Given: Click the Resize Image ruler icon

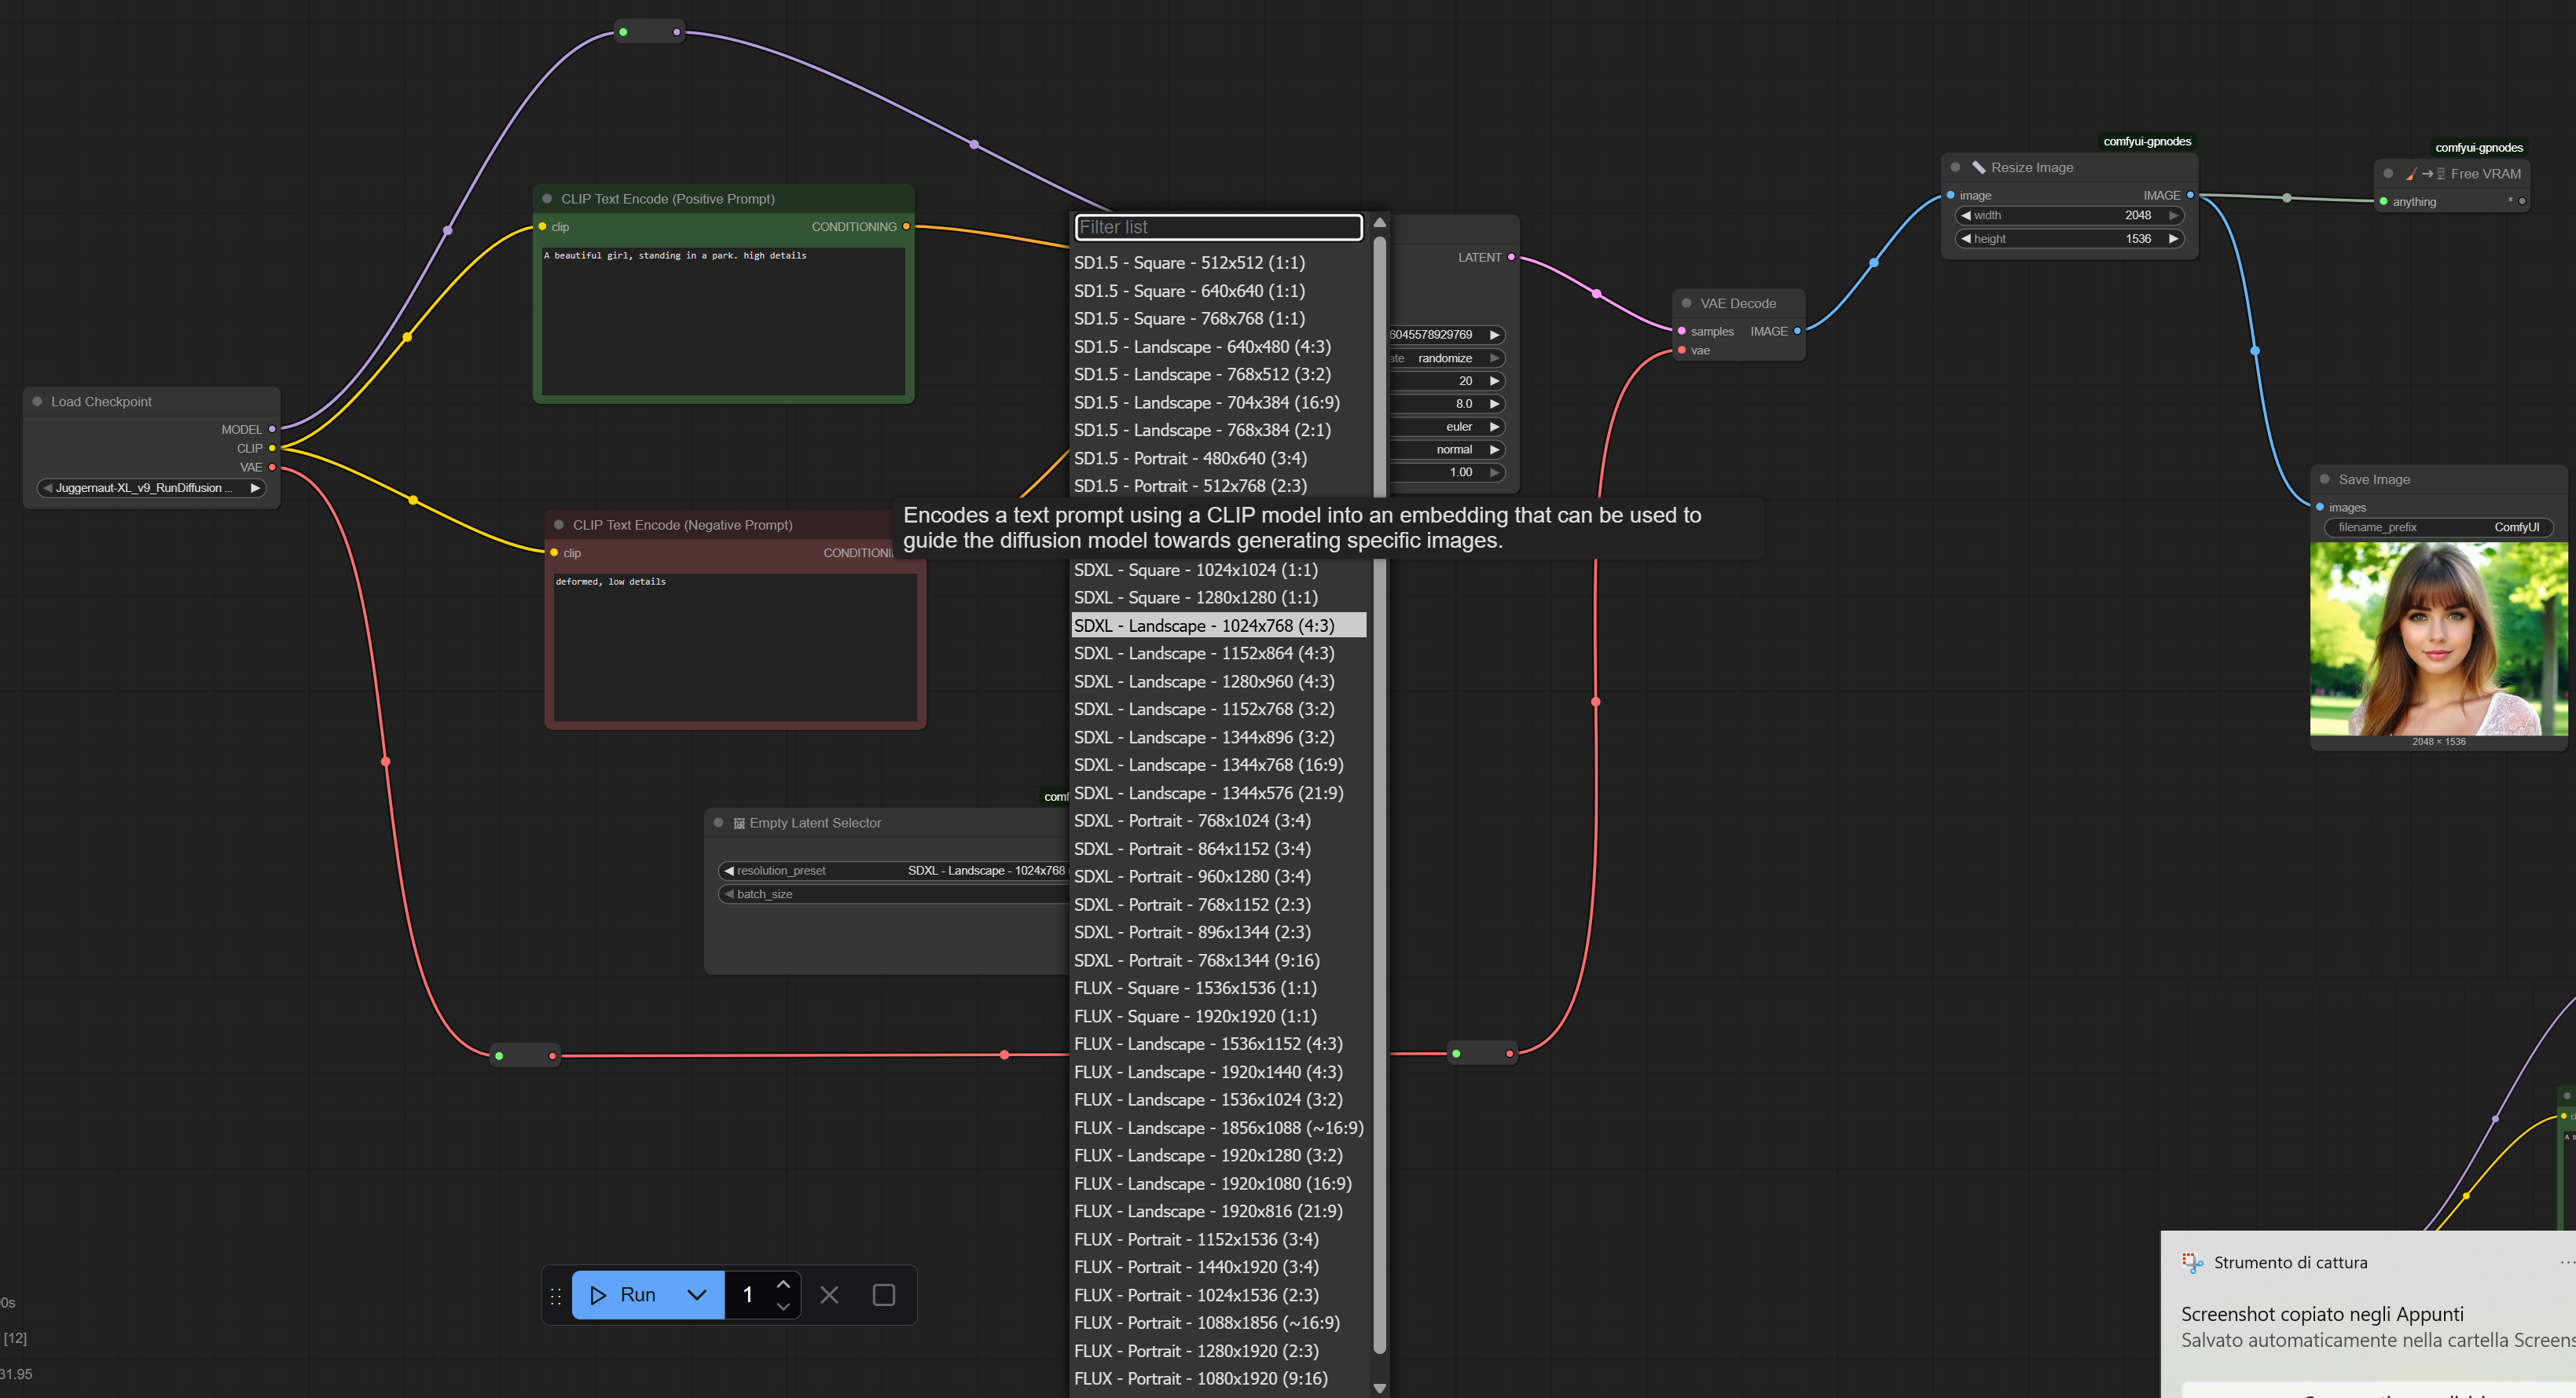Looking at the screenshot, I should pos(1978,167).
